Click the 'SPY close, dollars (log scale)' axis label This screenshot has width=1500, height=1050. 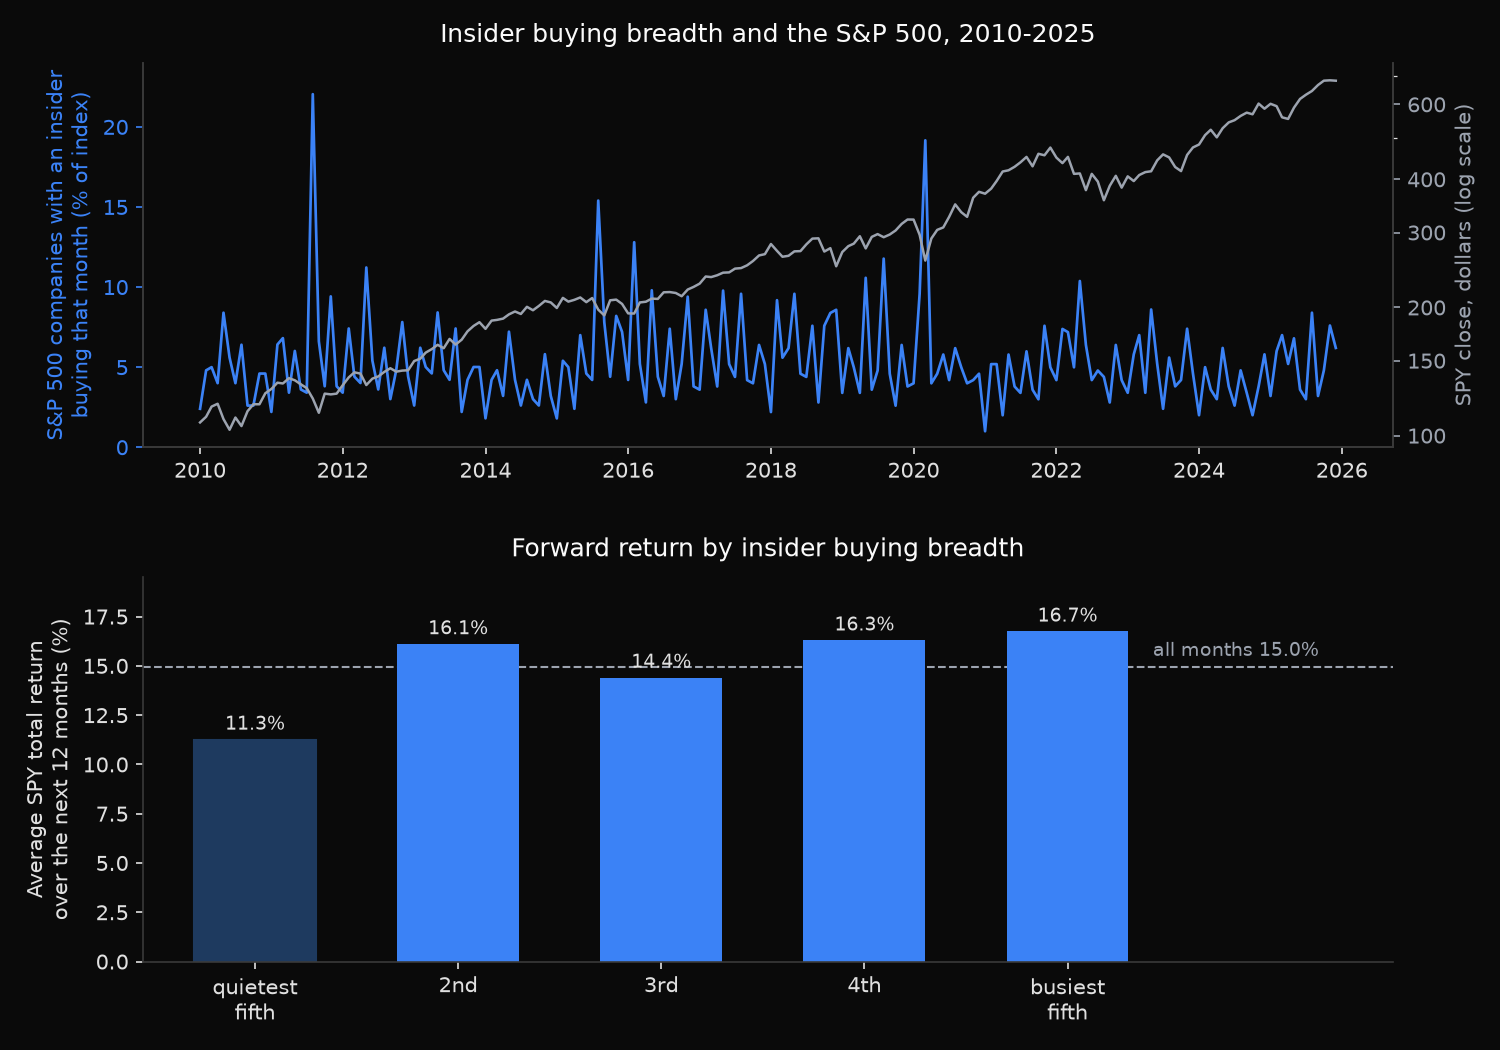[x=1464, y=255]
